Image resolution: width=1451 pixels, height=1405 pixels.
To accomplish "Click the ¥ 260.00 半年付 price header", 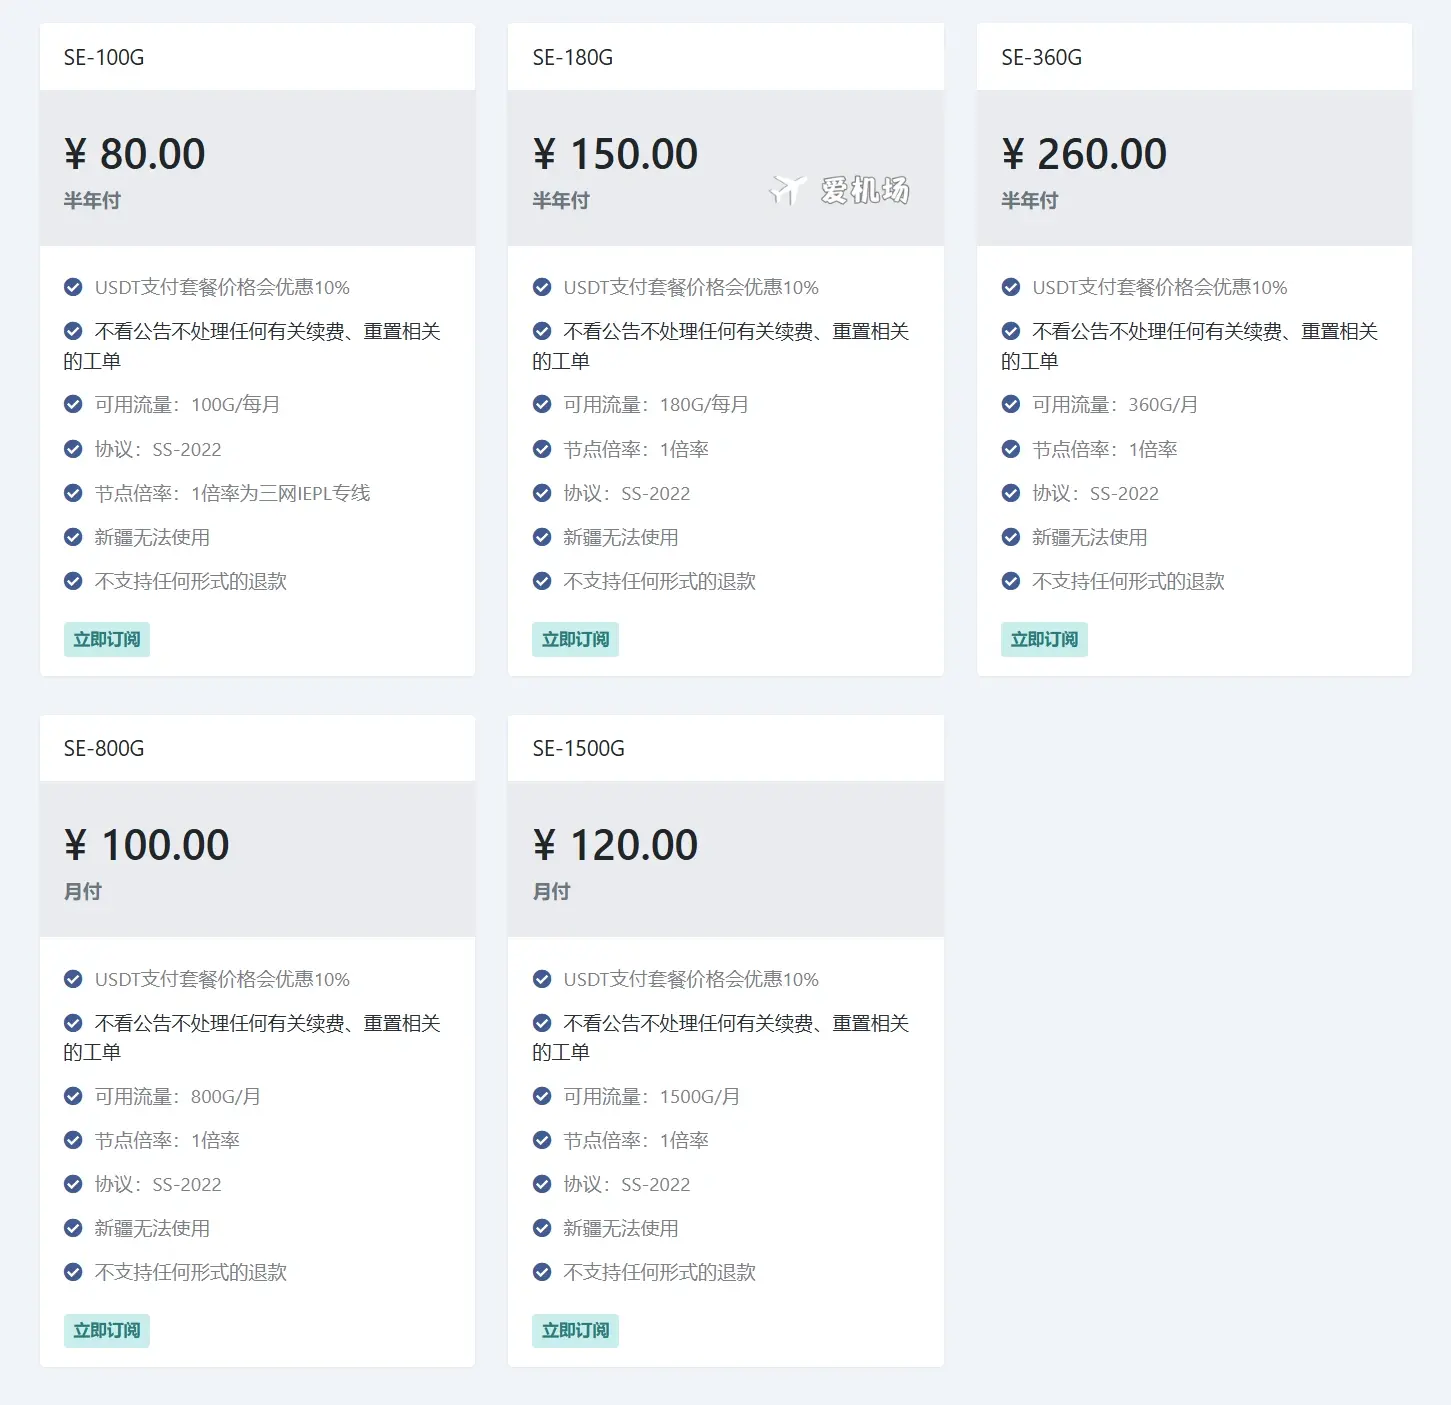I will click(x=1084, y=168).
